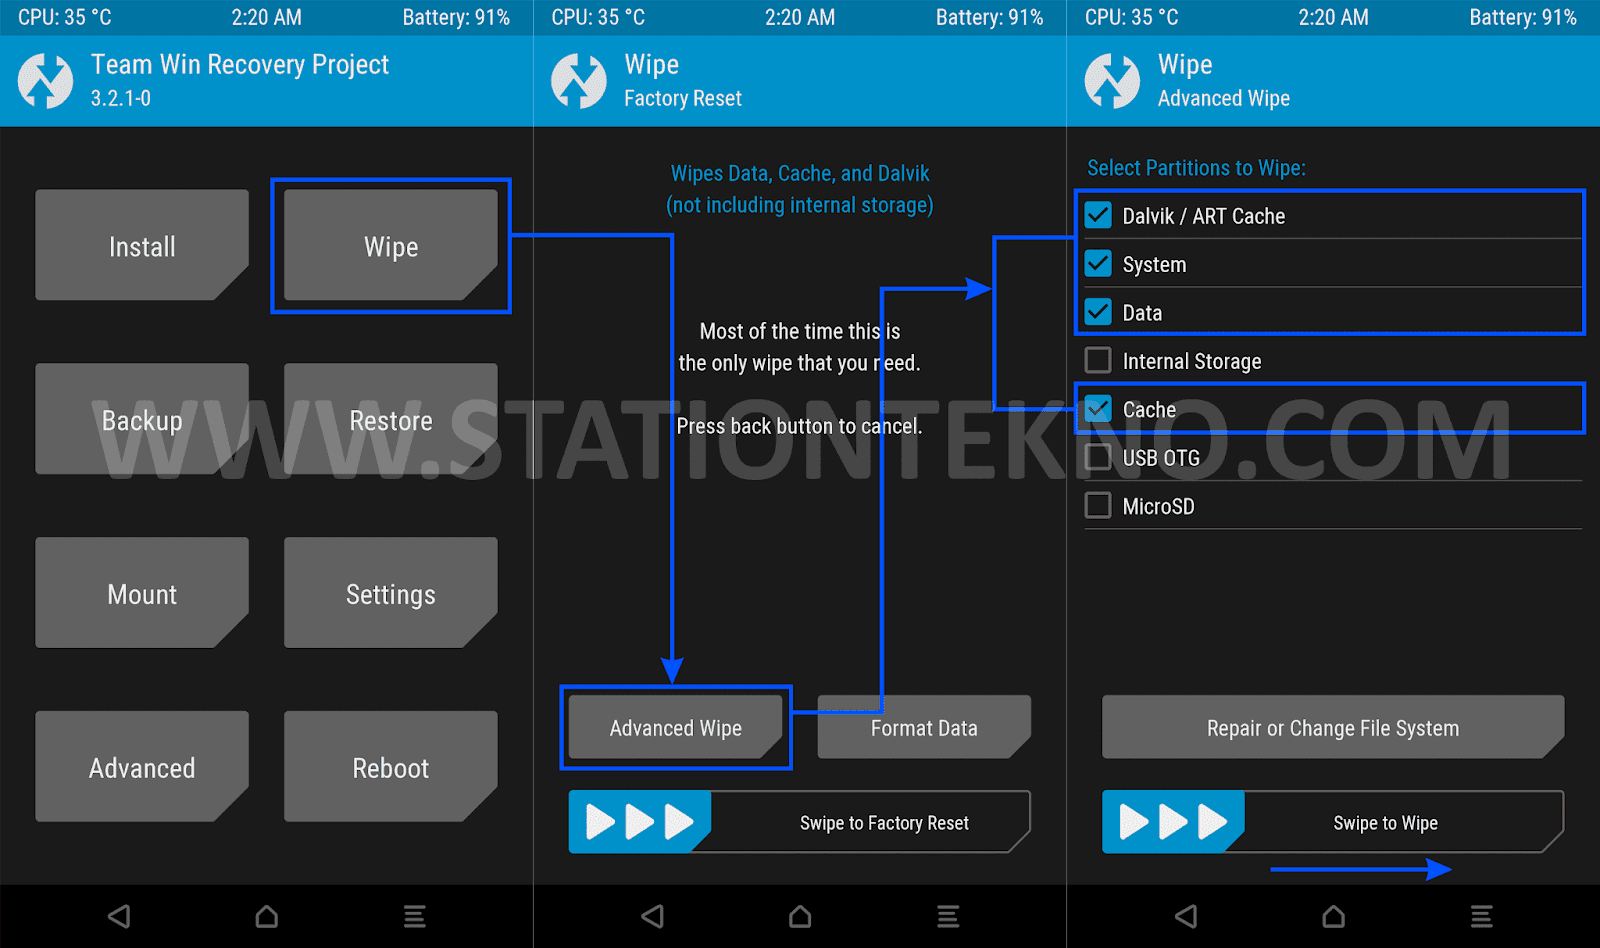The height and width of the screenshot is (948, 1600).
Task: Uncheck the Data partition checkbox
Action: tap(1098, 312)
